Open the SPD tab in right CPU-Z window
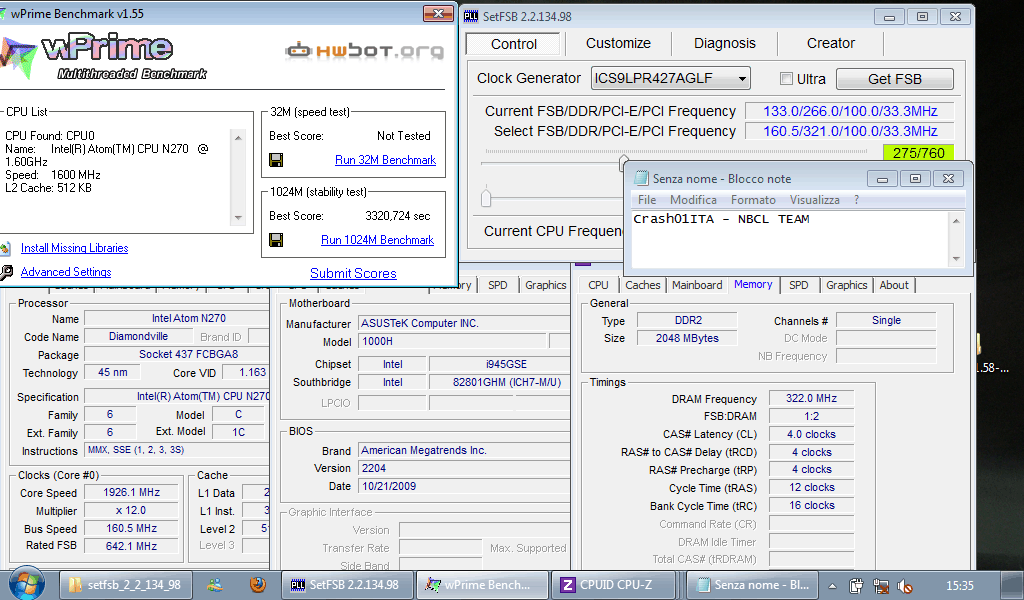Viewport: 1024px width, 600px height. (x=798, y=285)
